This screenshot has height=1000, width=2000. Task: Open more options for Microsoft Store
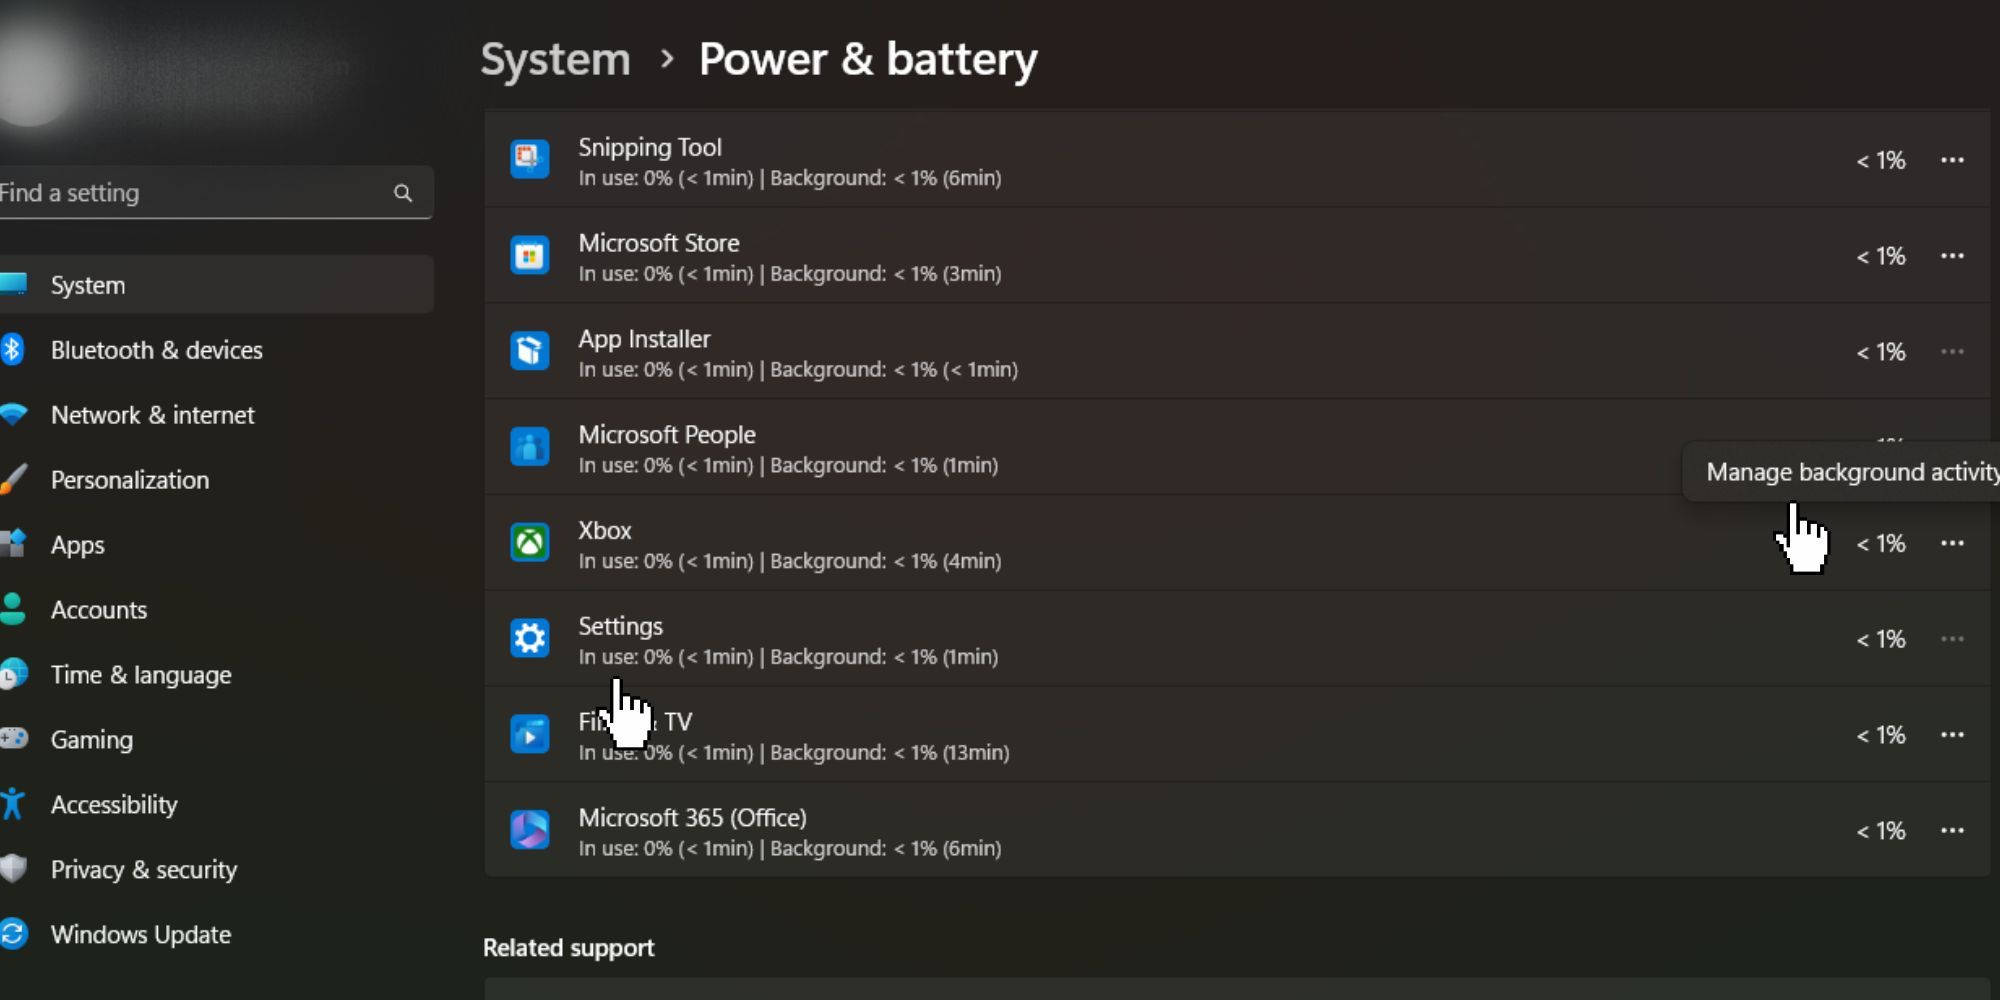pyautogui.click(x=1952, y=256)
